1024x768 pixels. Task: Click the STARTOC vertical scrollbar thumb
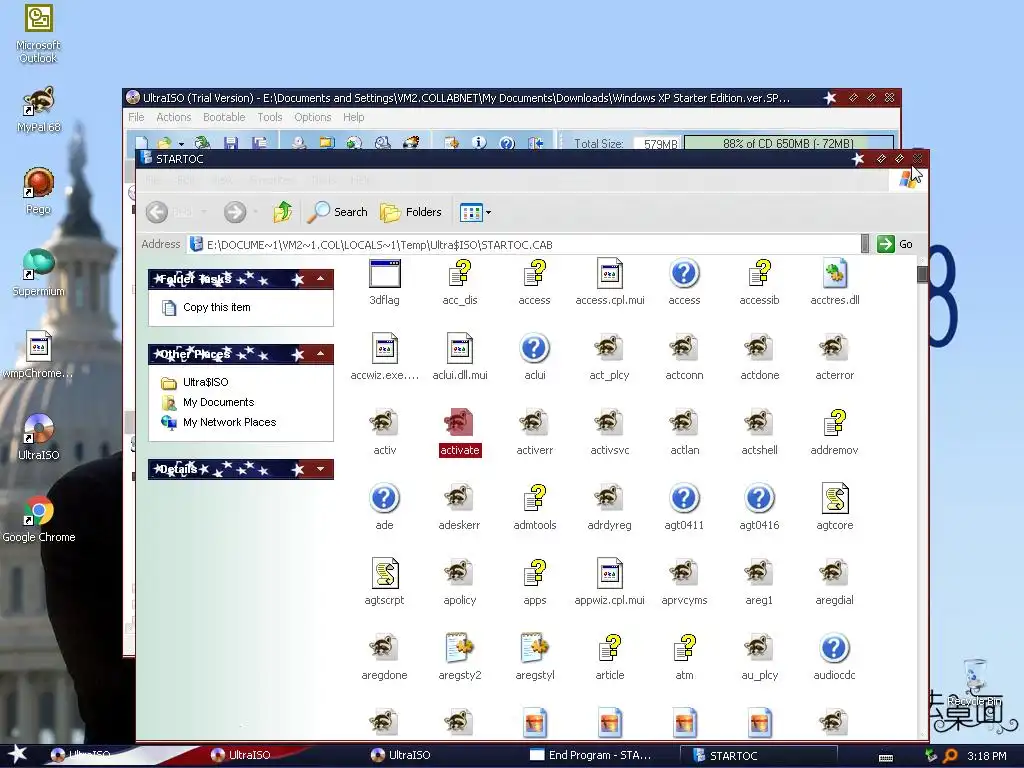(x=922, y=274)
